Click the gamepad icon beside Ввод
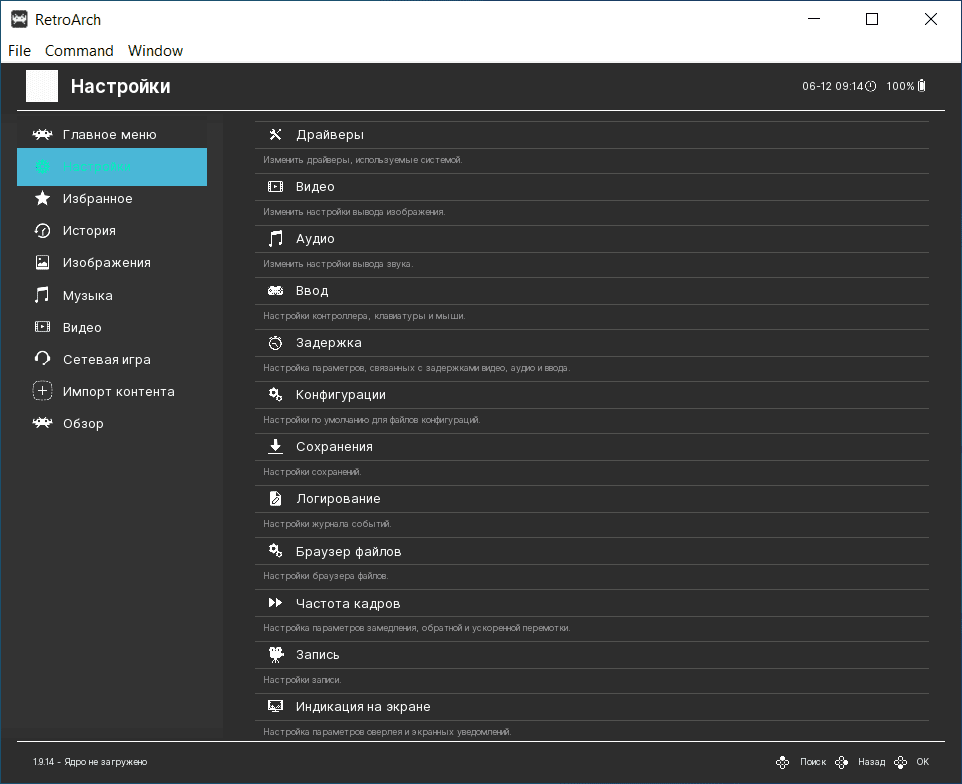This screenshot has height=784, width=962. [276, 291]
